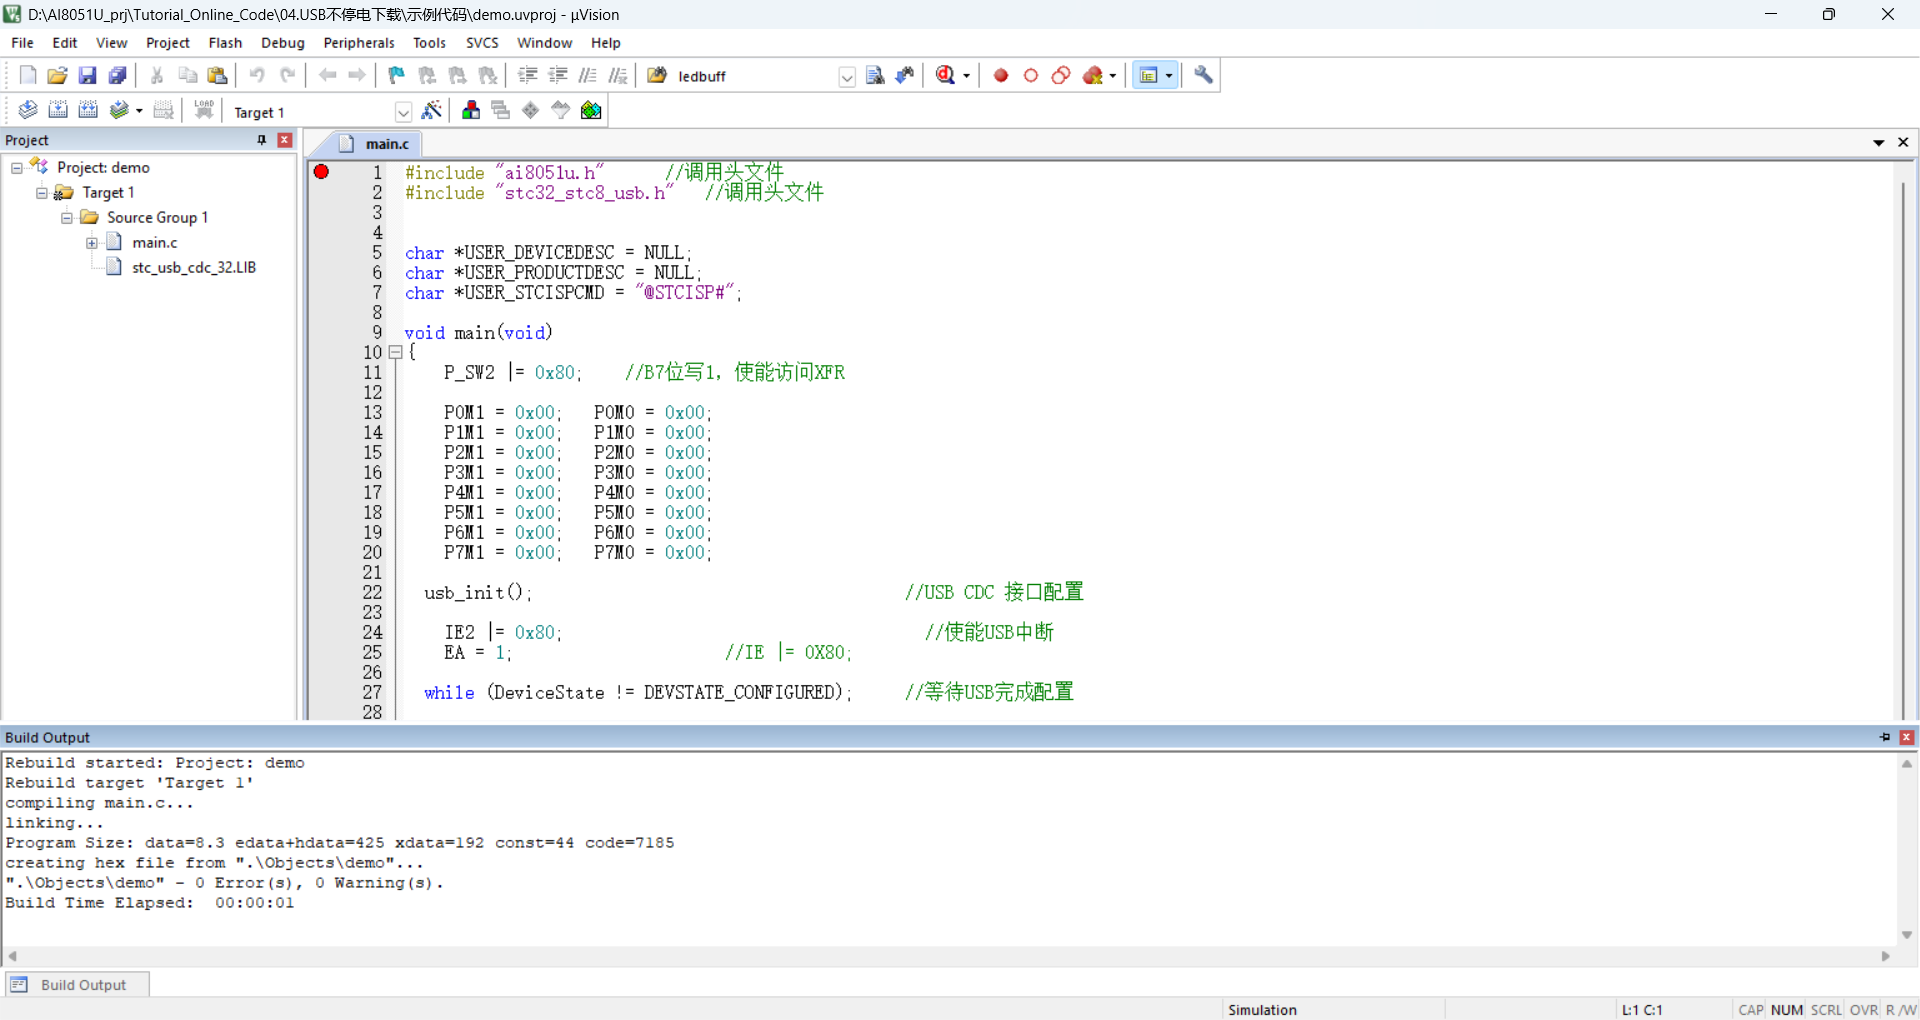Screen dimensions: 1920x1020
Task: Open the Target 1 selection dropdown
Action: pos(403,112)
